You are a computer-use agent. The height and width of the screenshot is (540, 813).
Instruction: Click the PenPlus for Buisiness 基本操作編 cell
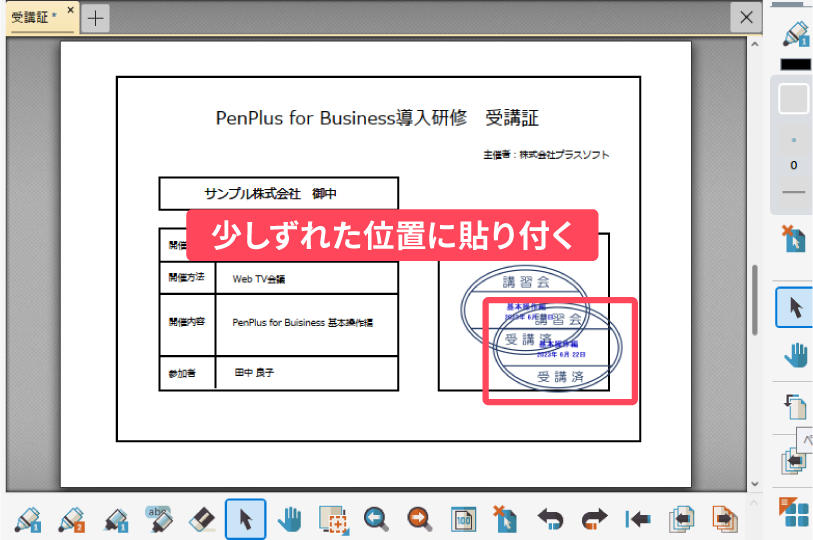(307, 324)
